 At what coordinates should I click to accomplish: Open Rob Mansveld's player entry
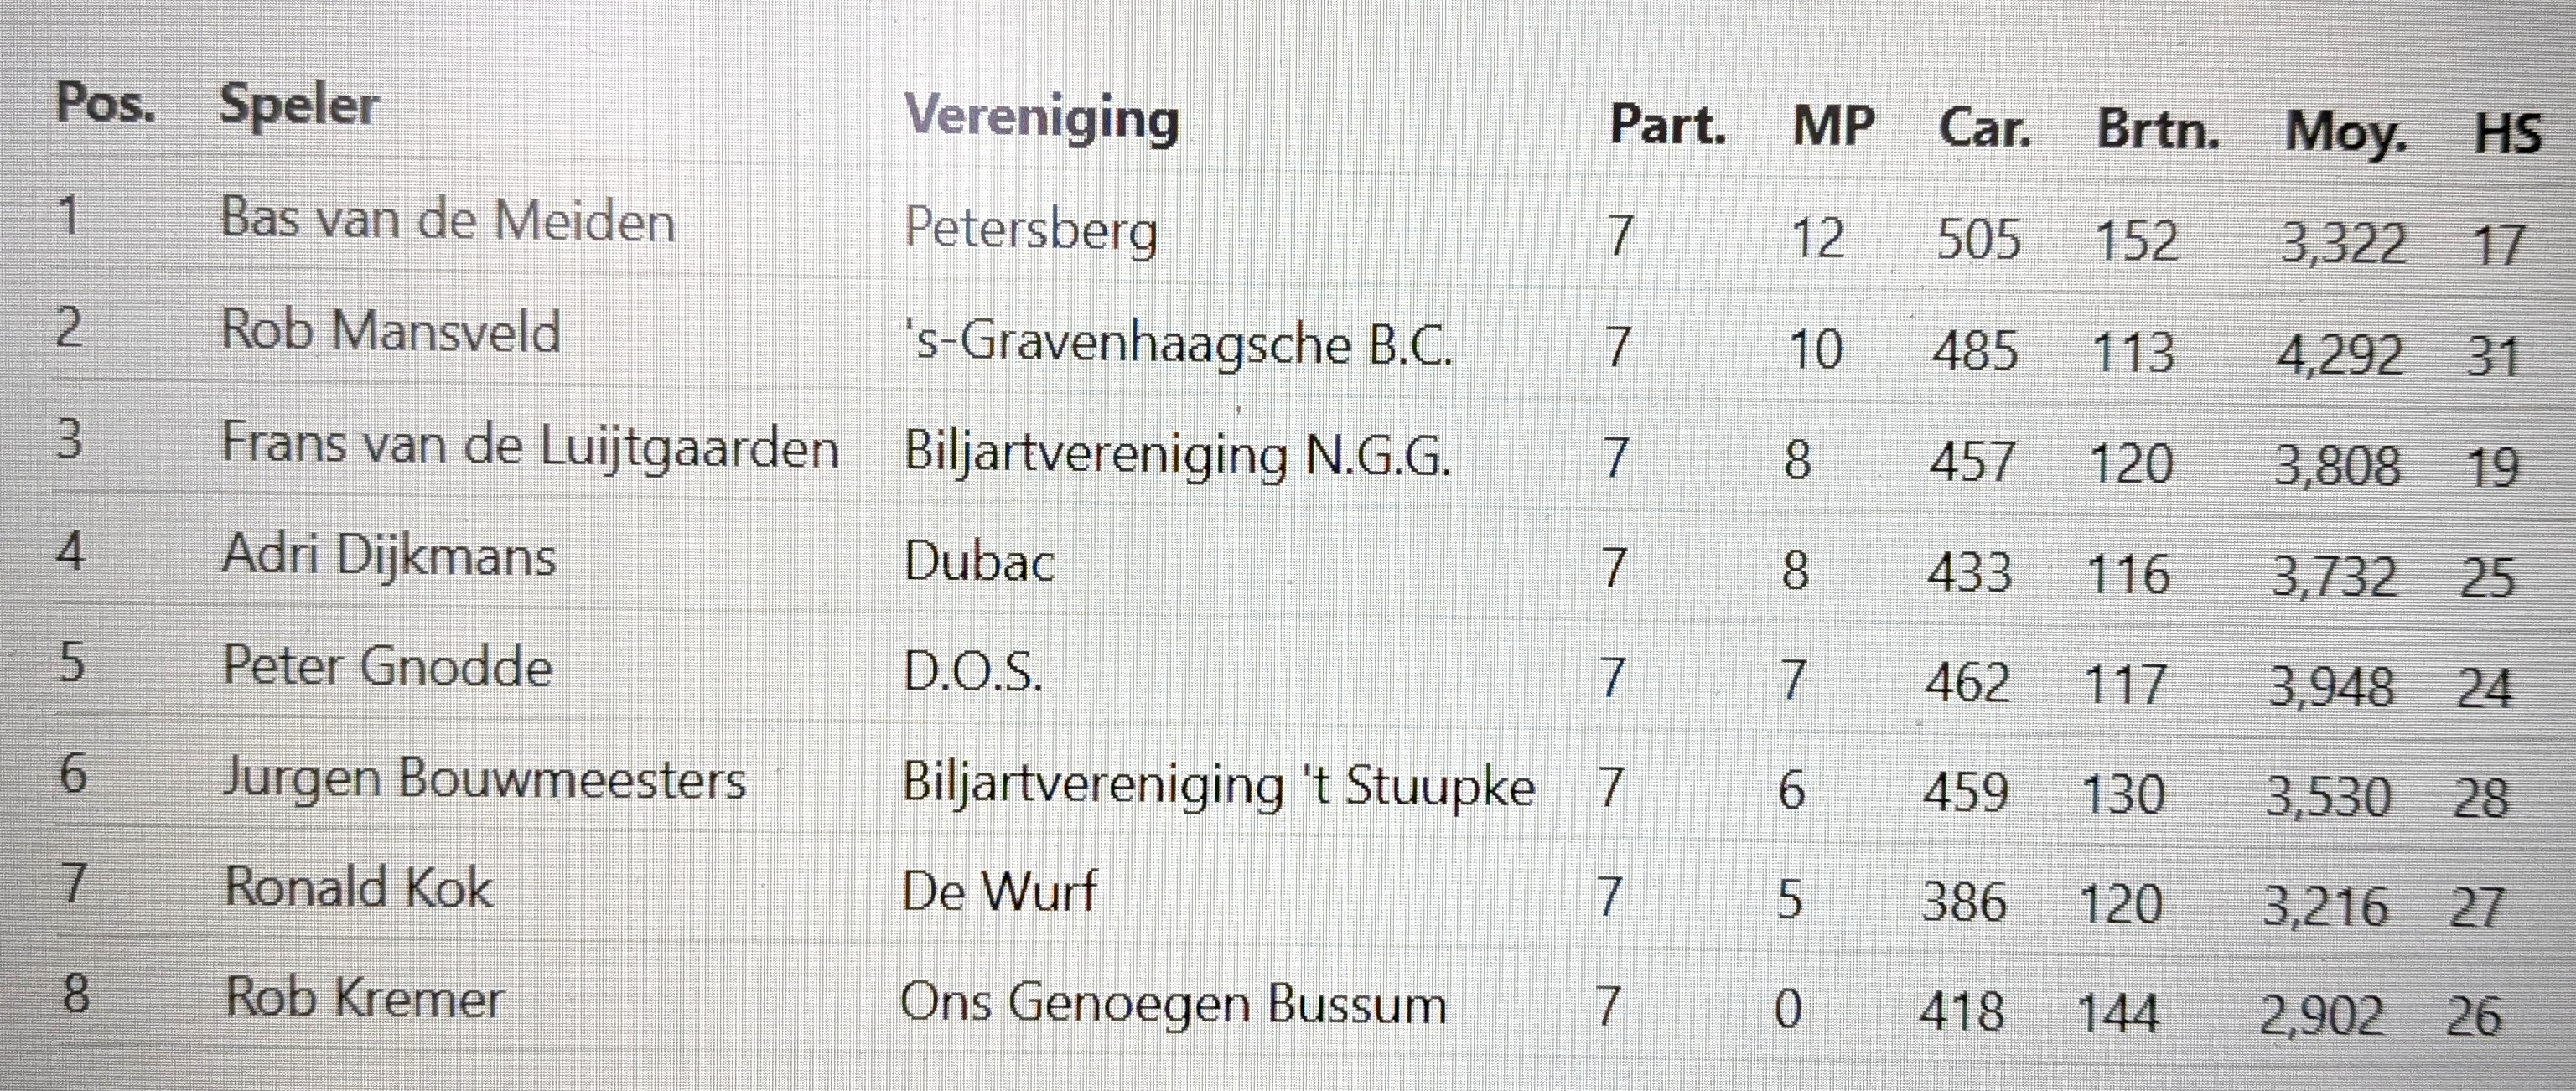(390, 331)
